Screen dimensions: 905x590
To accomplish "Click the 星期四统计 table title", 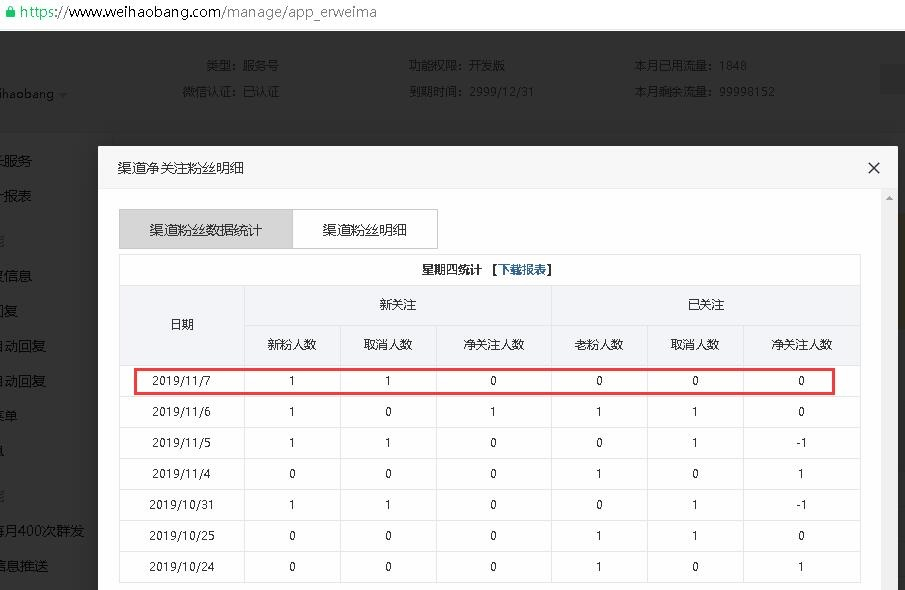I will pyautogui.click(x=451, y=270).
